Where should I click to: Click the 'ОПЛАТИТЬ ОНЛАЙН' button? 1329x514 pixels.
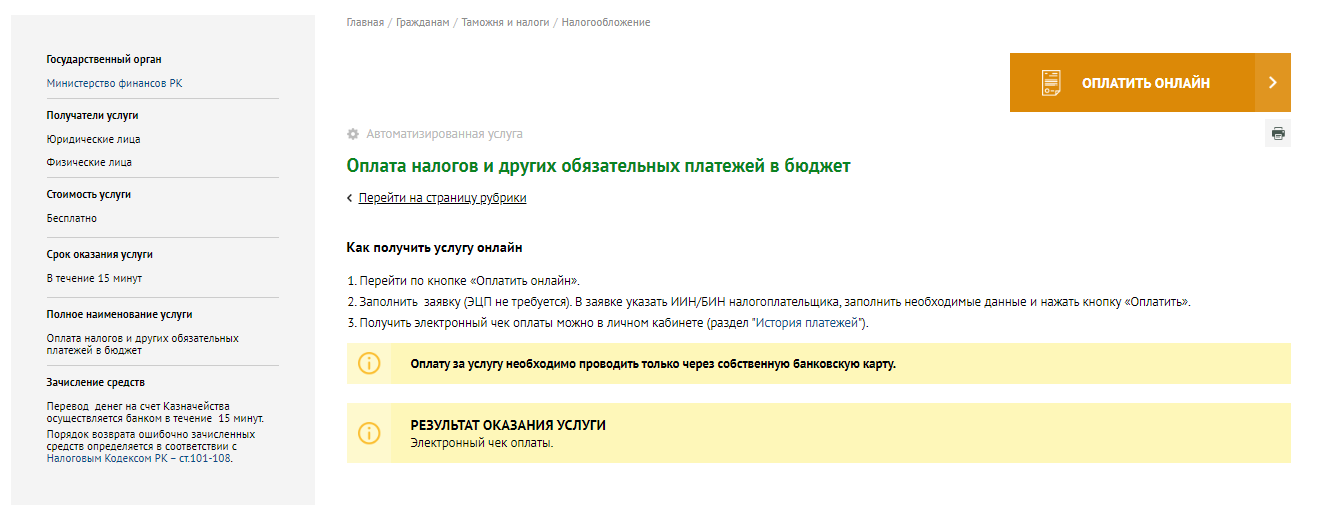[x=1150, y=83]
